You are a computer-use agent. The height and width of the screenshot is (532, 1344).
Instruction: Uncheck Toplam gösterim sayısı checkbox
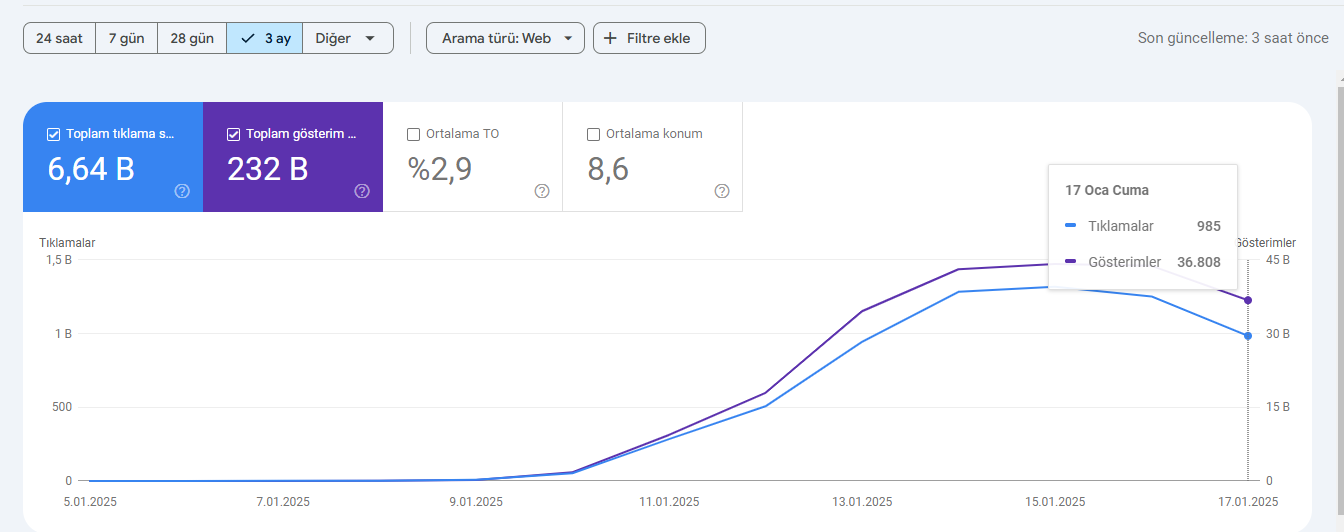[233, 134]
